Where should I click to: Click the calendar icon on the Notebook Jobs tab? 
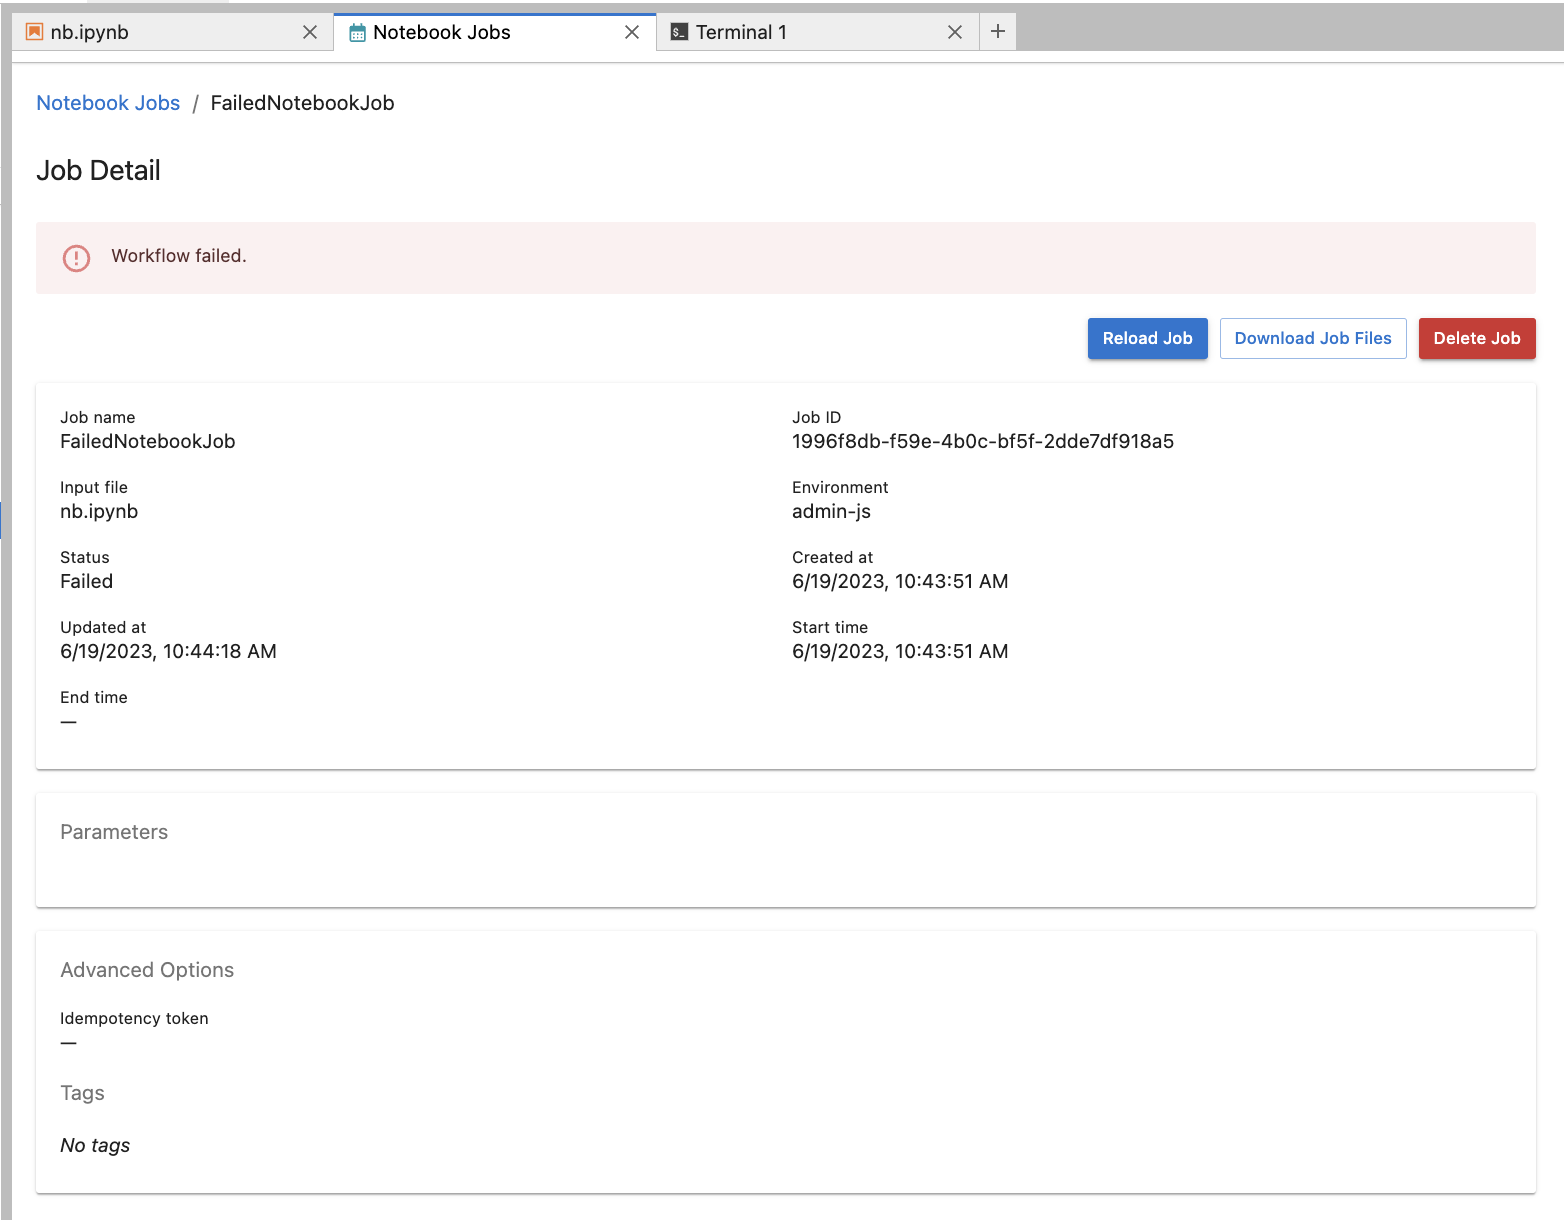click(x=357, y=31)
